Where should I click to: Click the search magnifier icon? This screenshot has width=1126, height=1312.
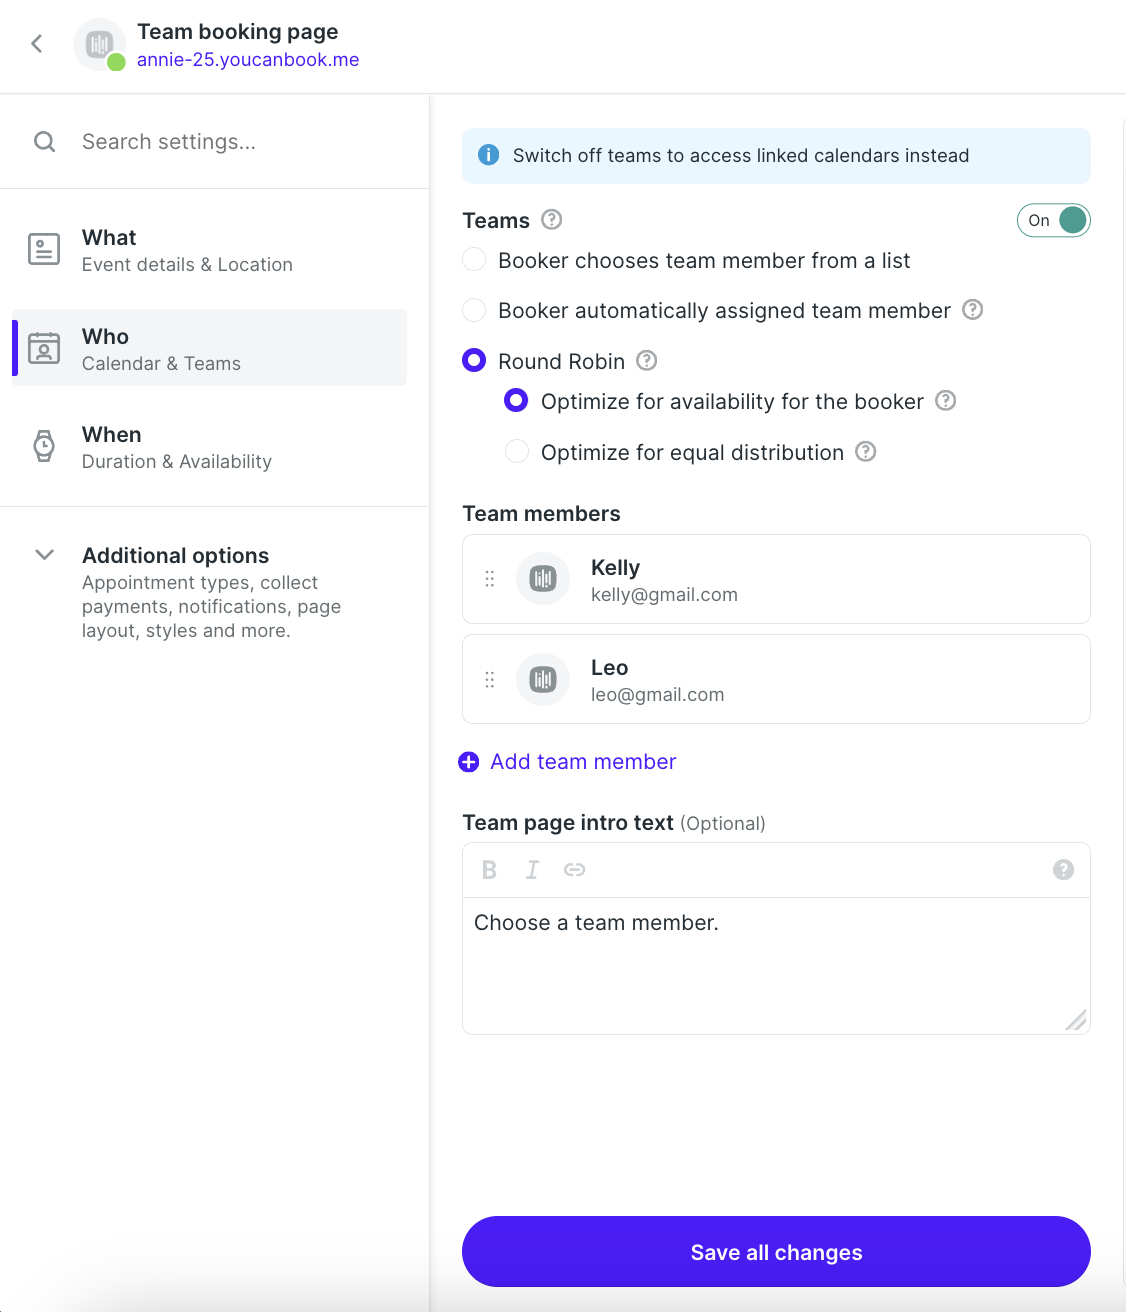click(44, 142)
